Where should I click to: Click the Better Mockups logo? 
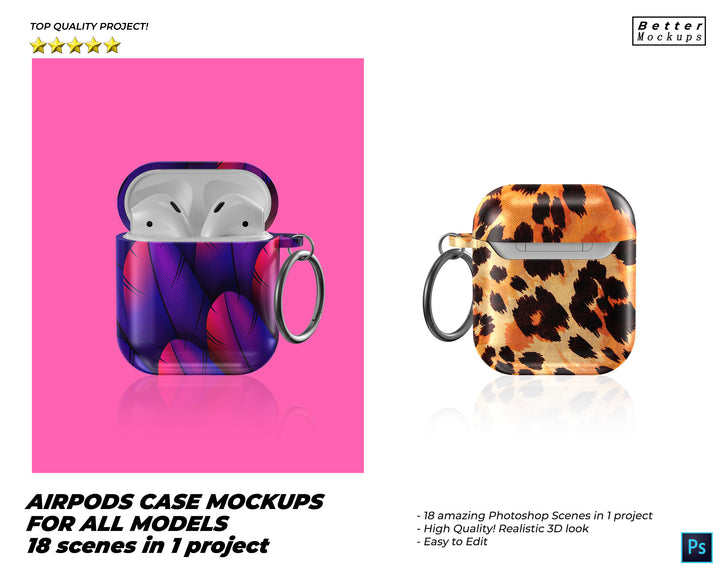[x=669, y=31]
